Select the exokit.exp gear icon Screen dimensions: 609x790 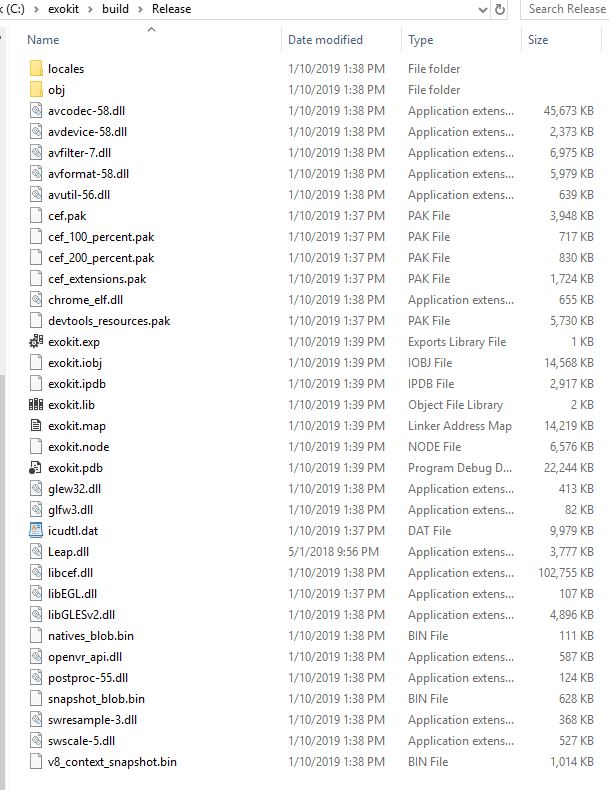(x=36, y=342)
